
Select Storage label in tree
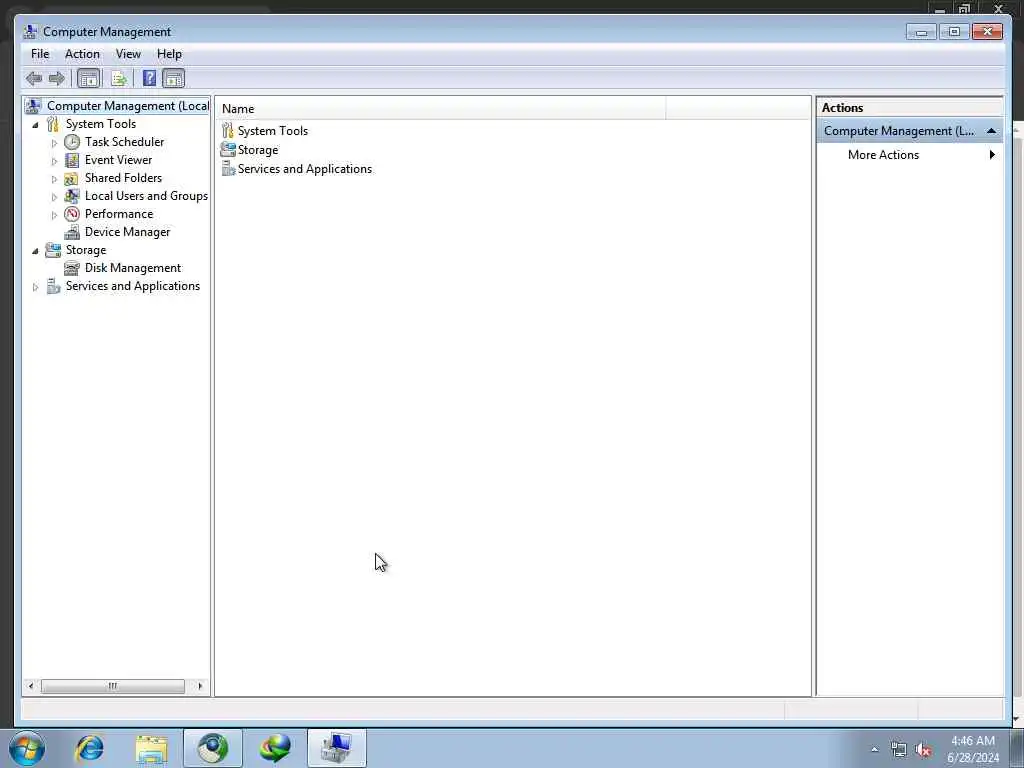coord(86,250)
